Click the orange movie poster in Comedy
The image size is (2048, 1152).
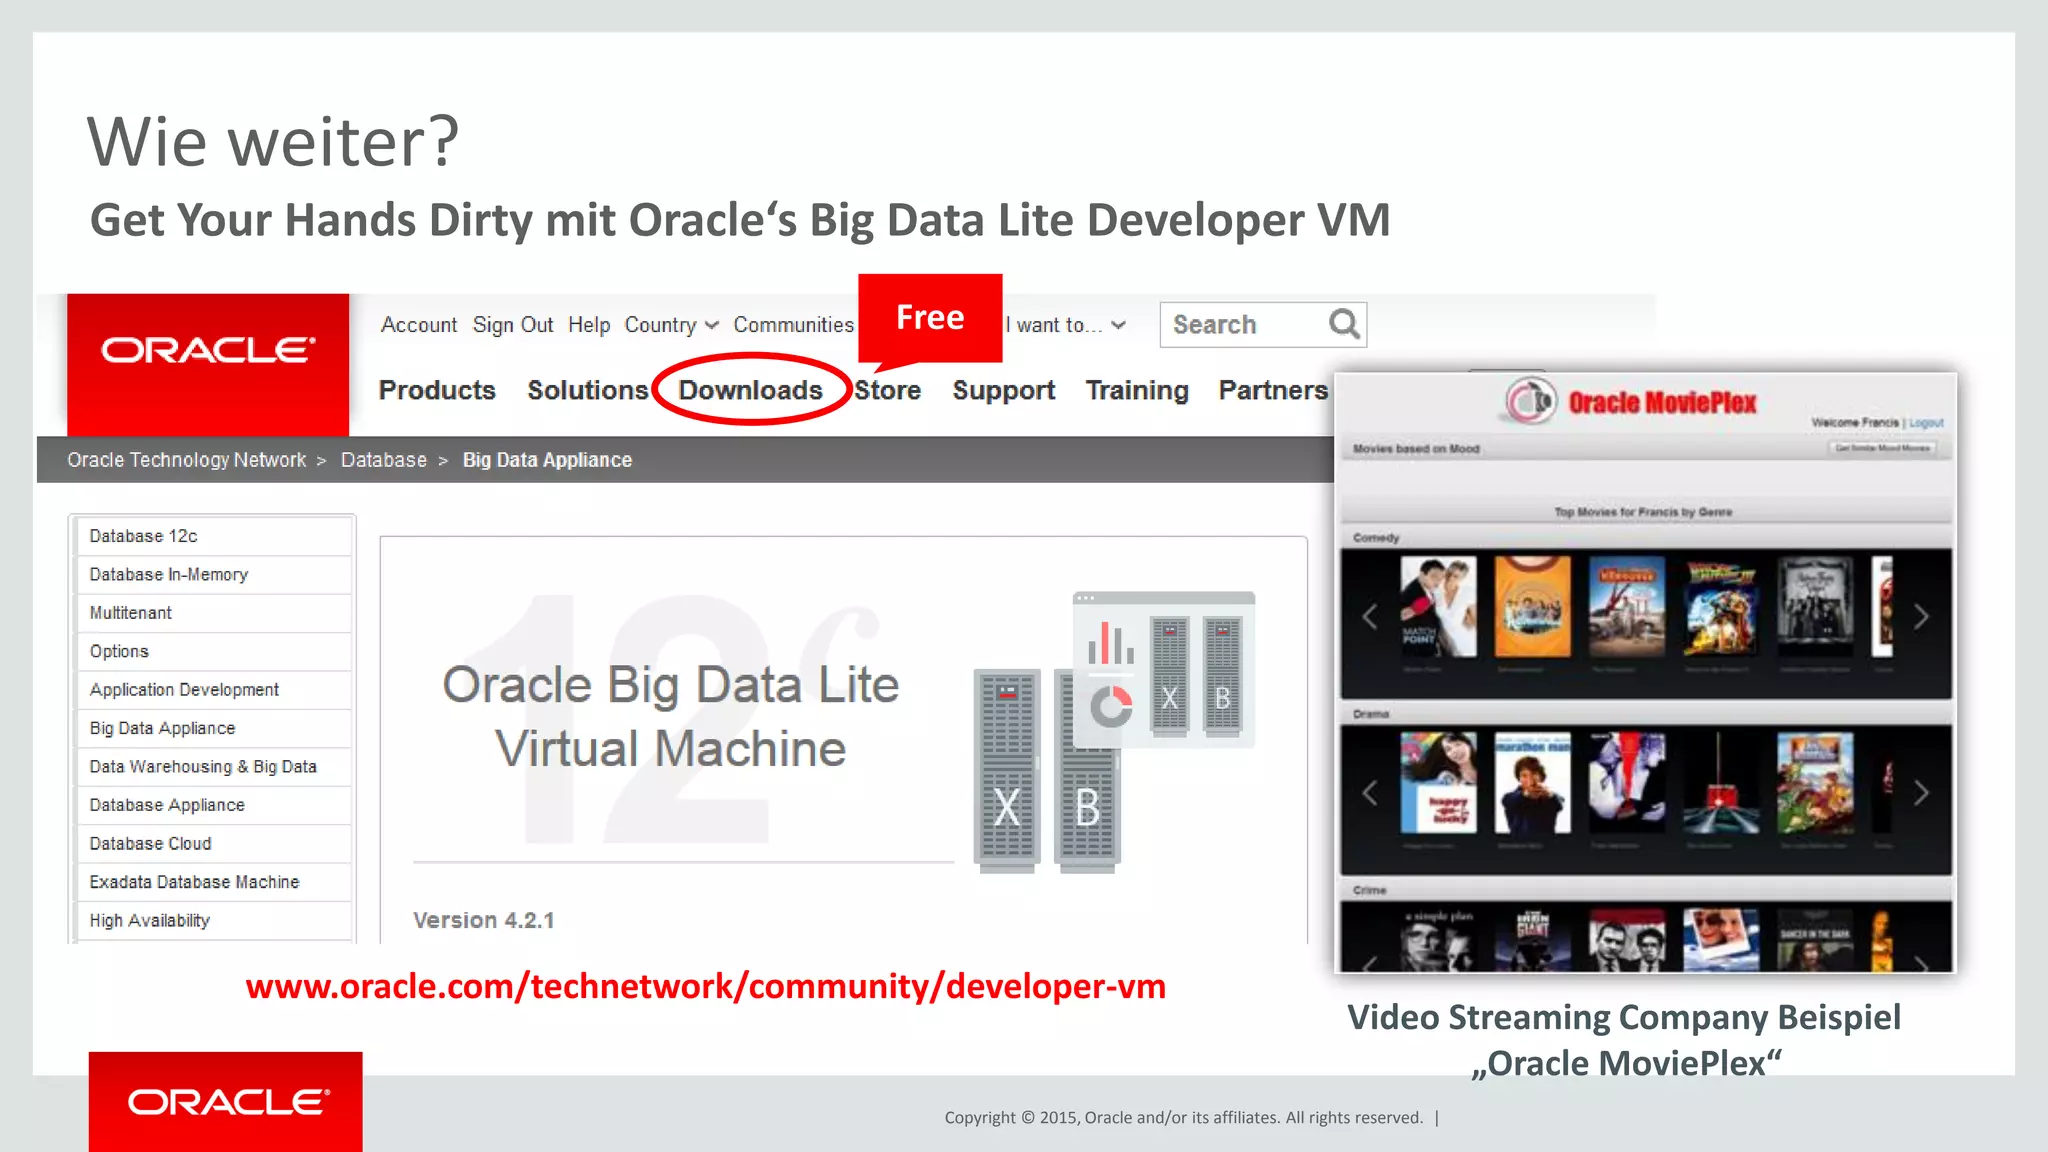click(1532, 608)
